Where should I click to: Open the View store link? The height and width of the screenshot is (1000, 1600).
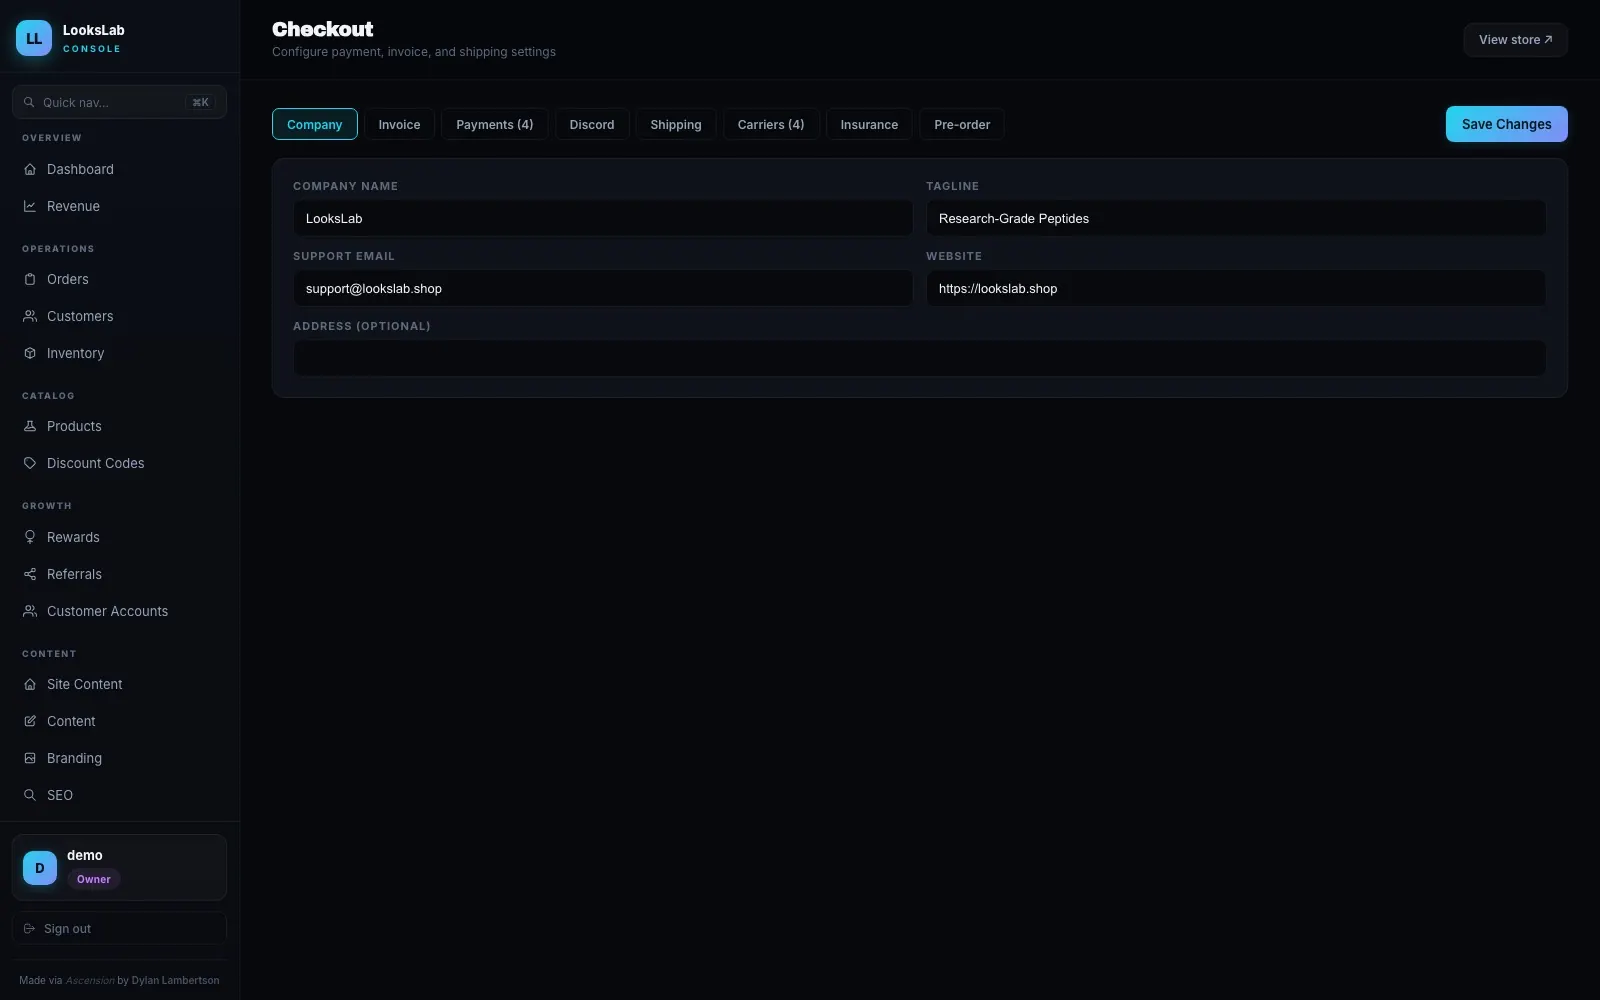pyautogui.click(x=1516, y=40)
